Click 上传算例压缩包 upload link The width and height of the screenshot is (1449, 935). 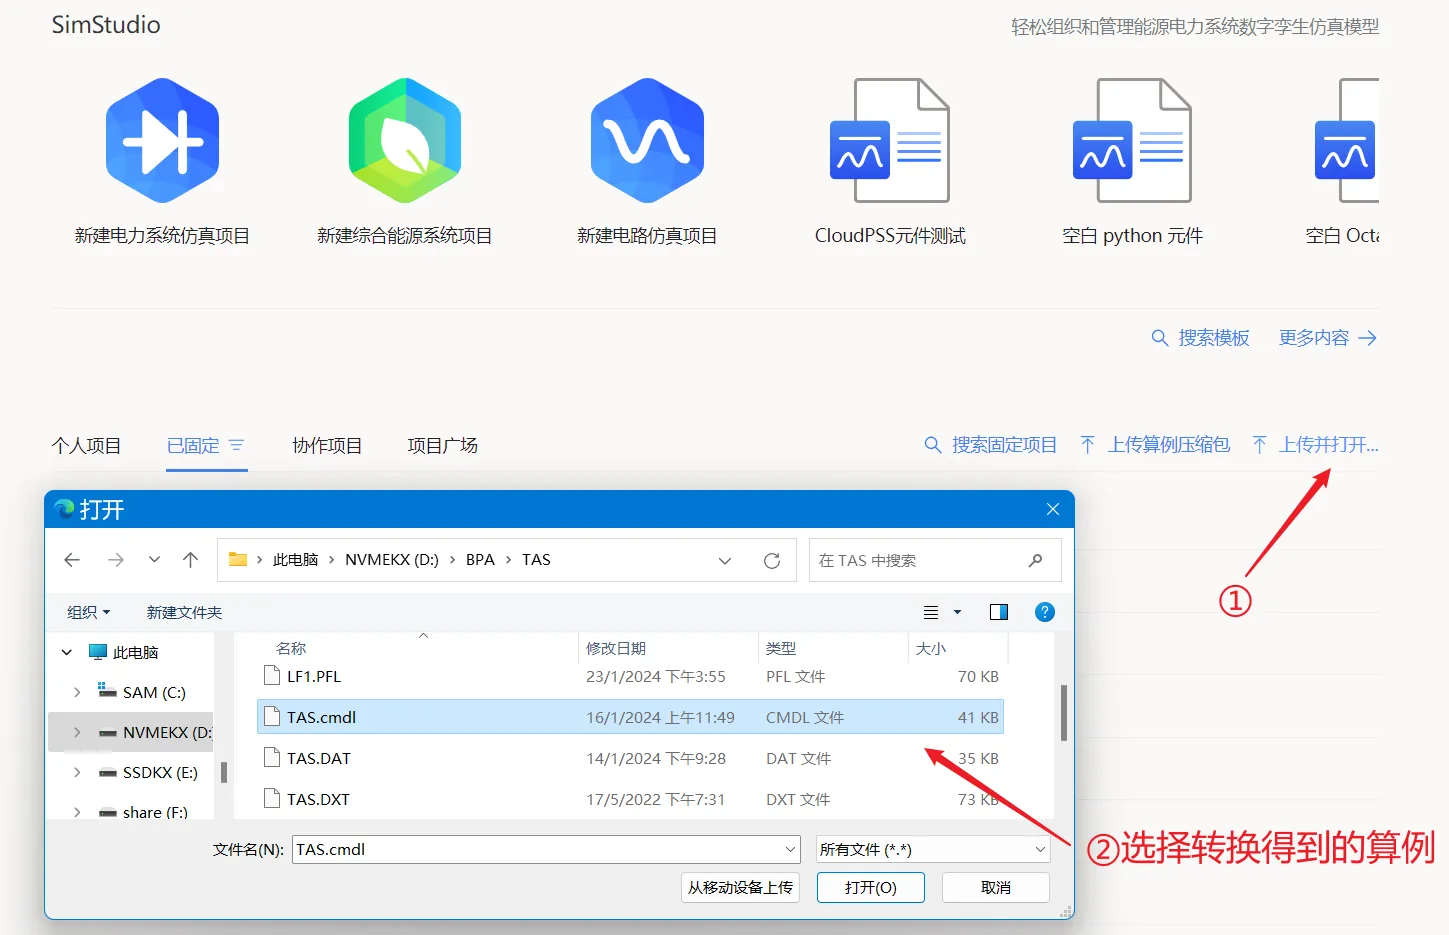click(x=1155, y=445)
